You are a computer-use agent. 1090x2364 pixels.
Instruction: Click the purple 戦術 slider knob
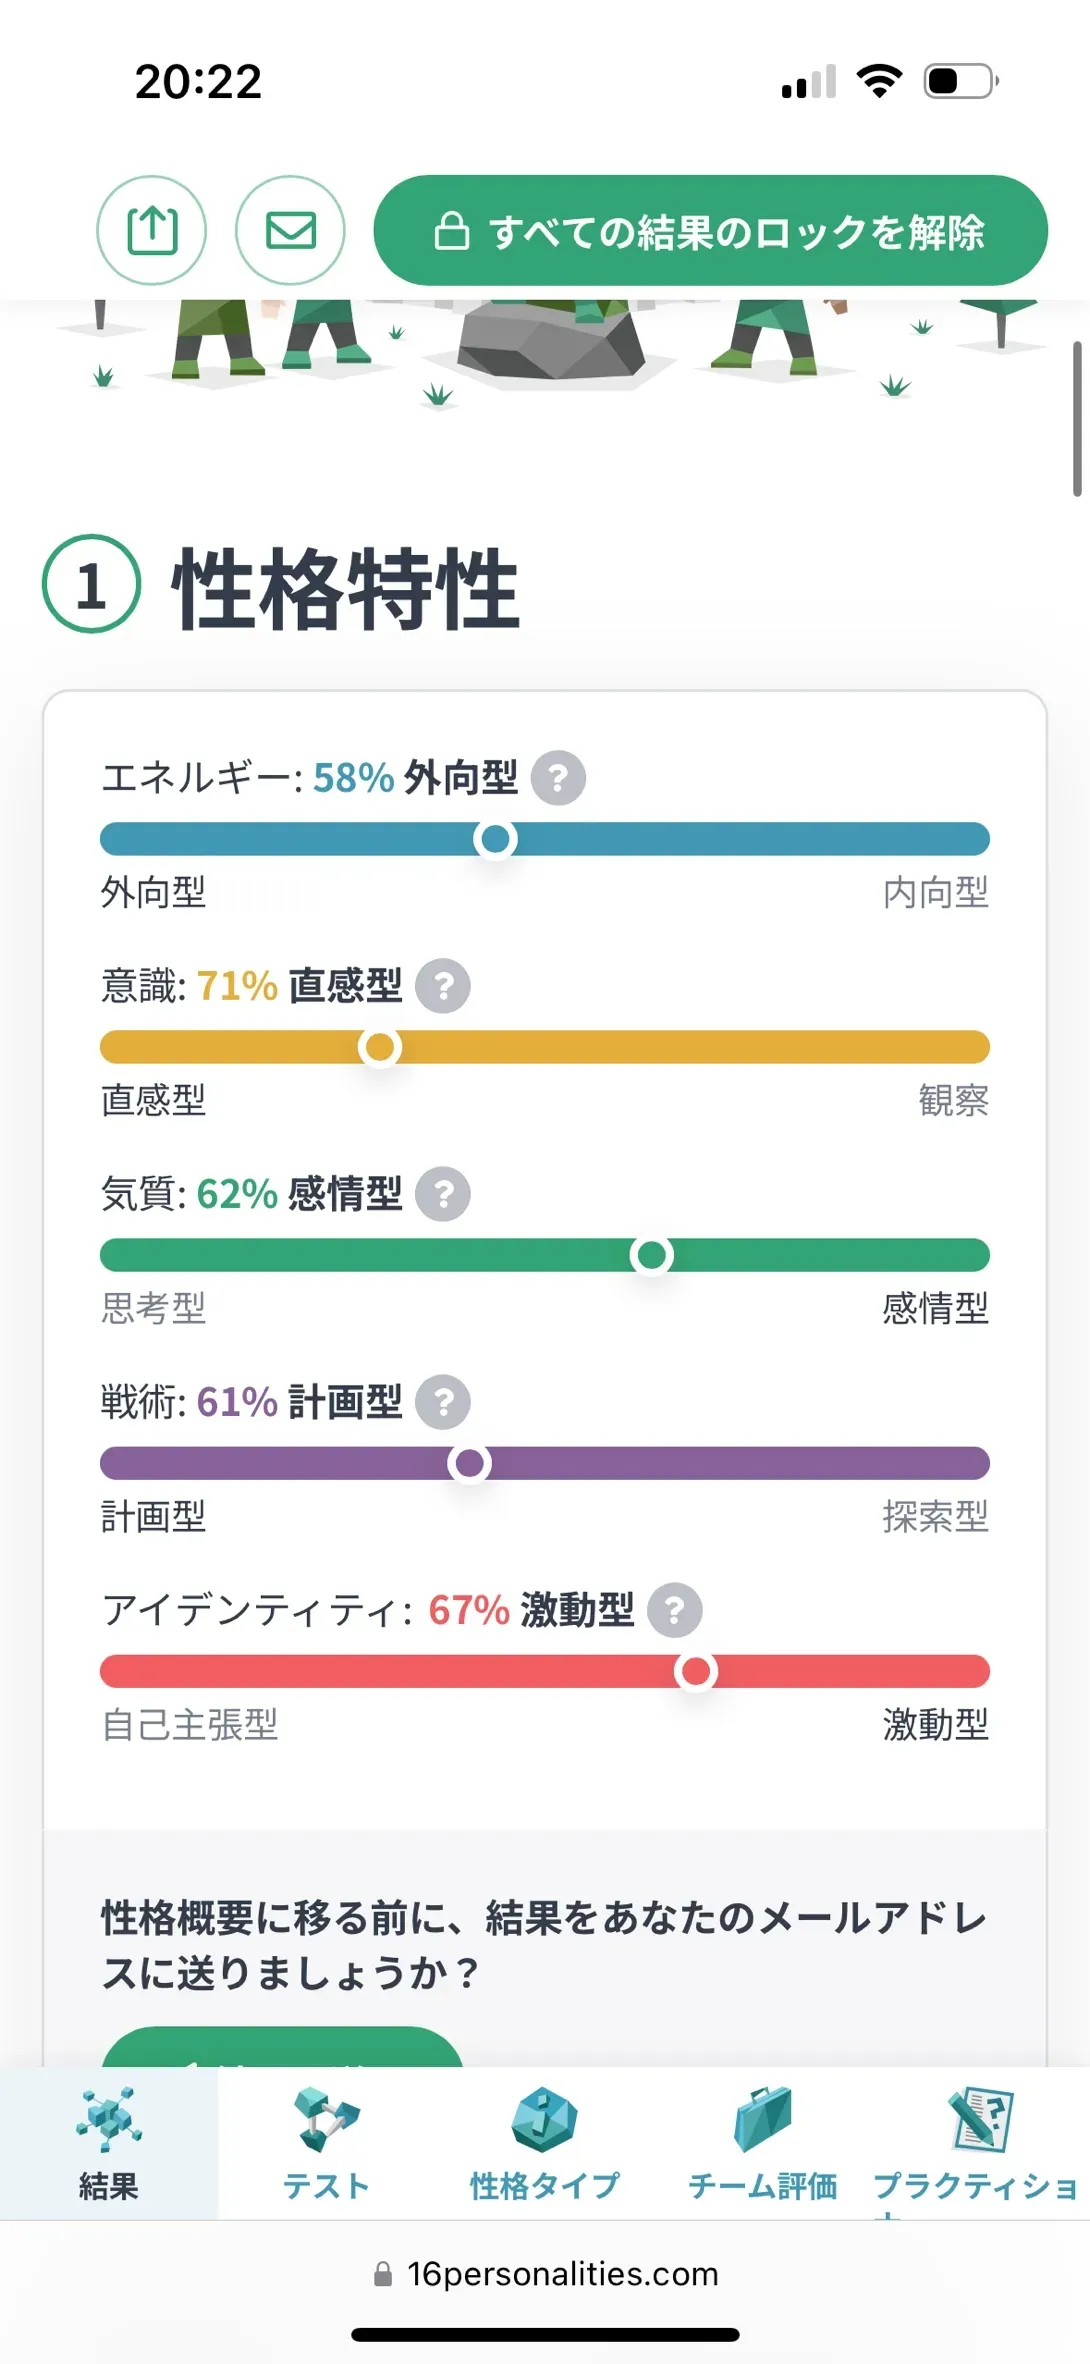coord(469,1463)
